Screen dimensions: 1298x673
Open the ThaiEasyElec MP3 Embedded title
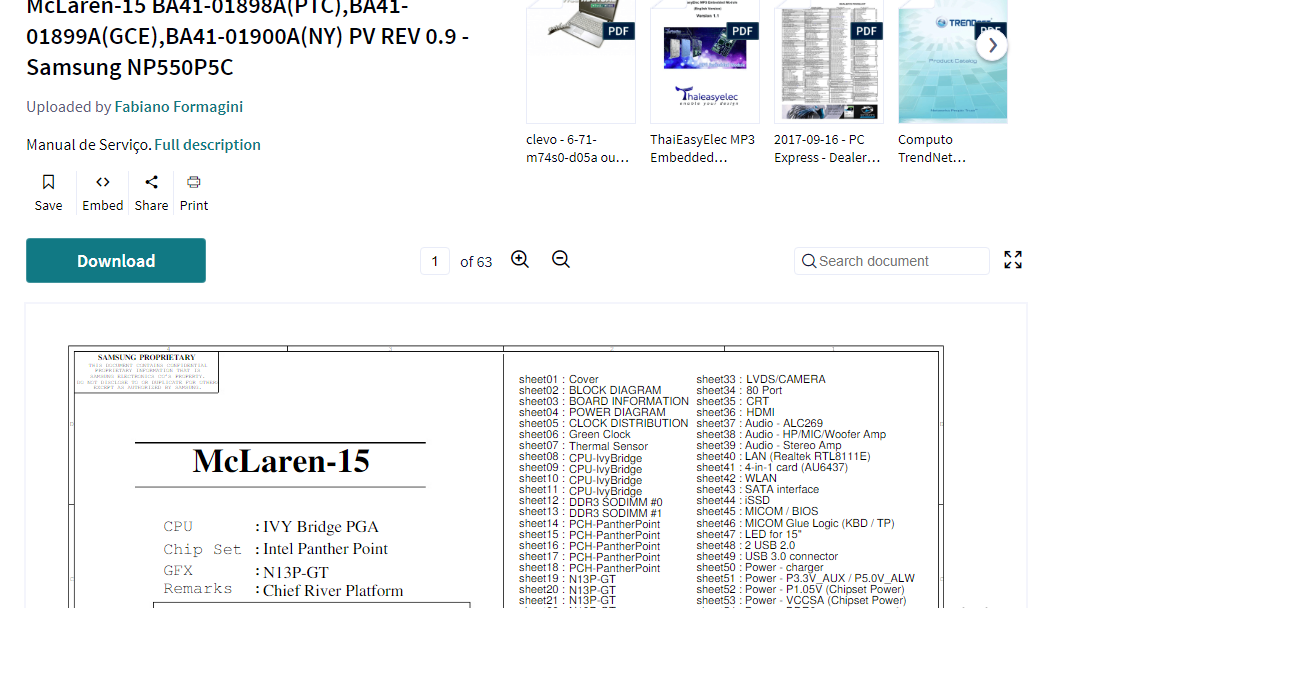click(703, 148)
